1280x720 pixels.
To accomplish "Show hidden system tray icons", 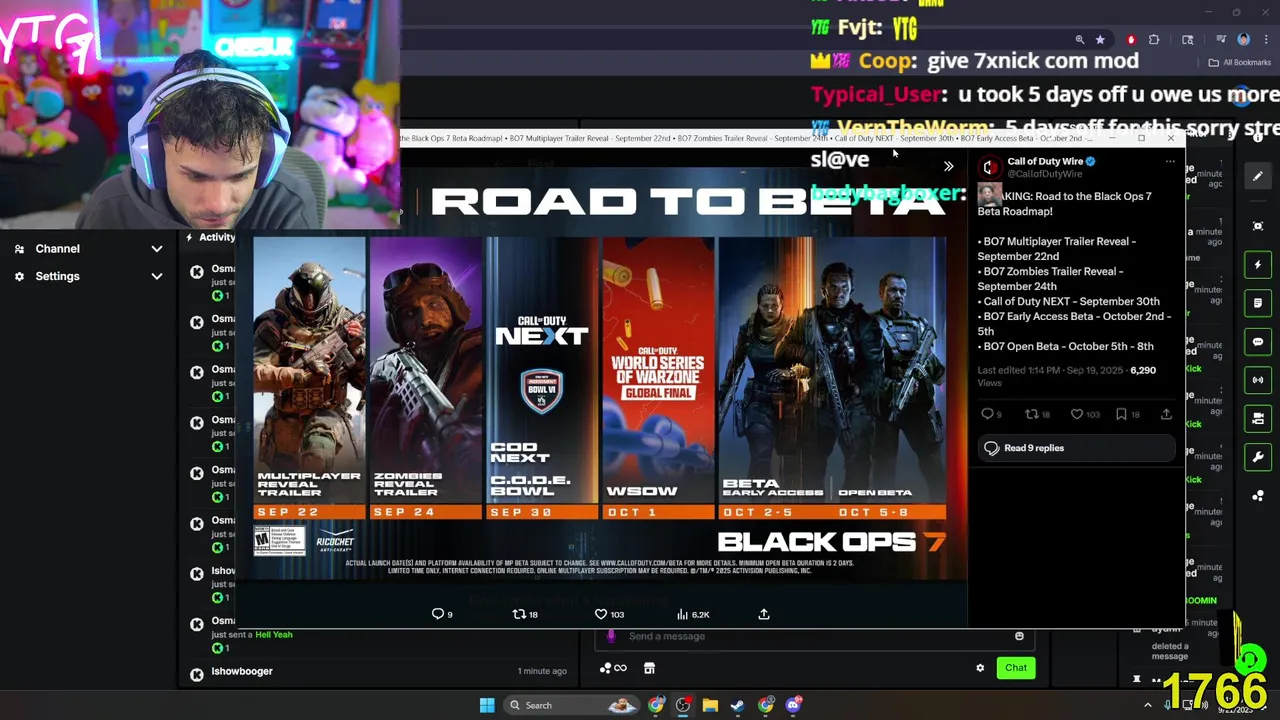I will click(x=1147, y=705).
